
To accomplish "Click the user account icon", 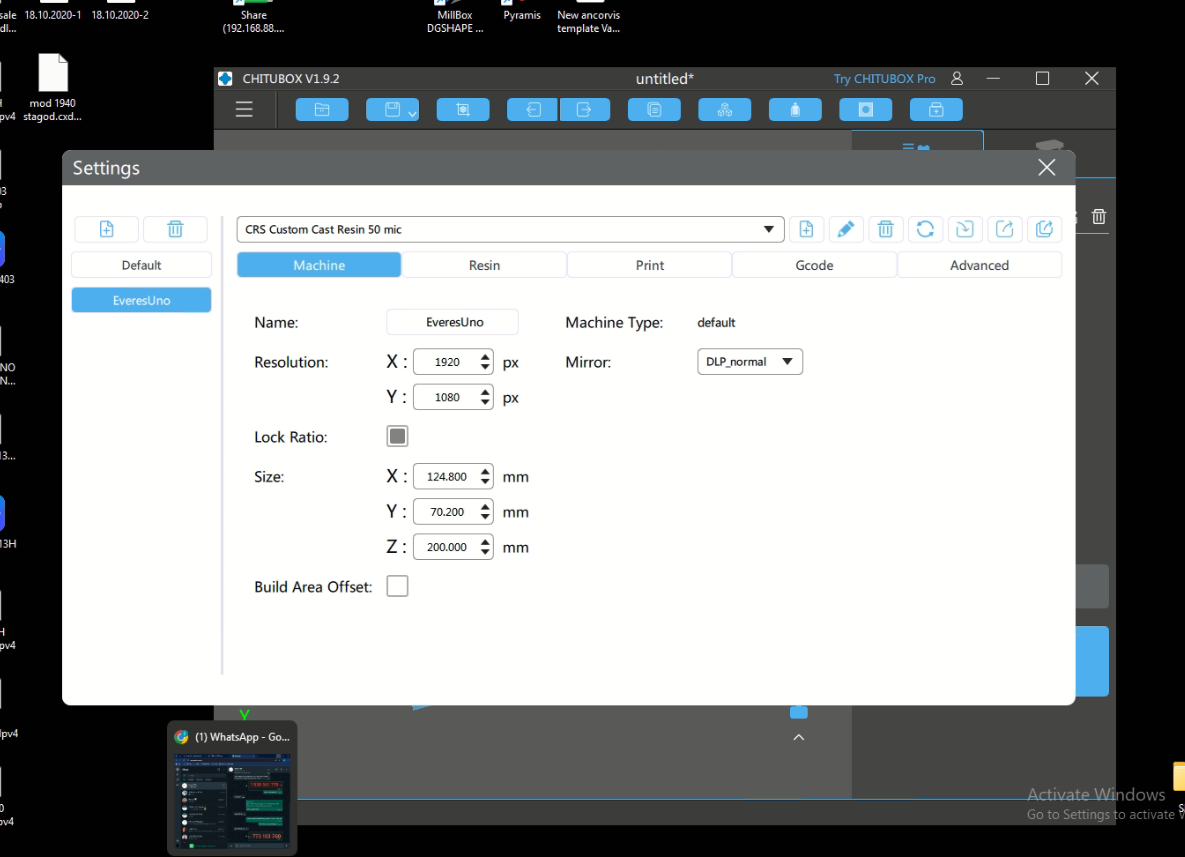I will click(957, 79).
